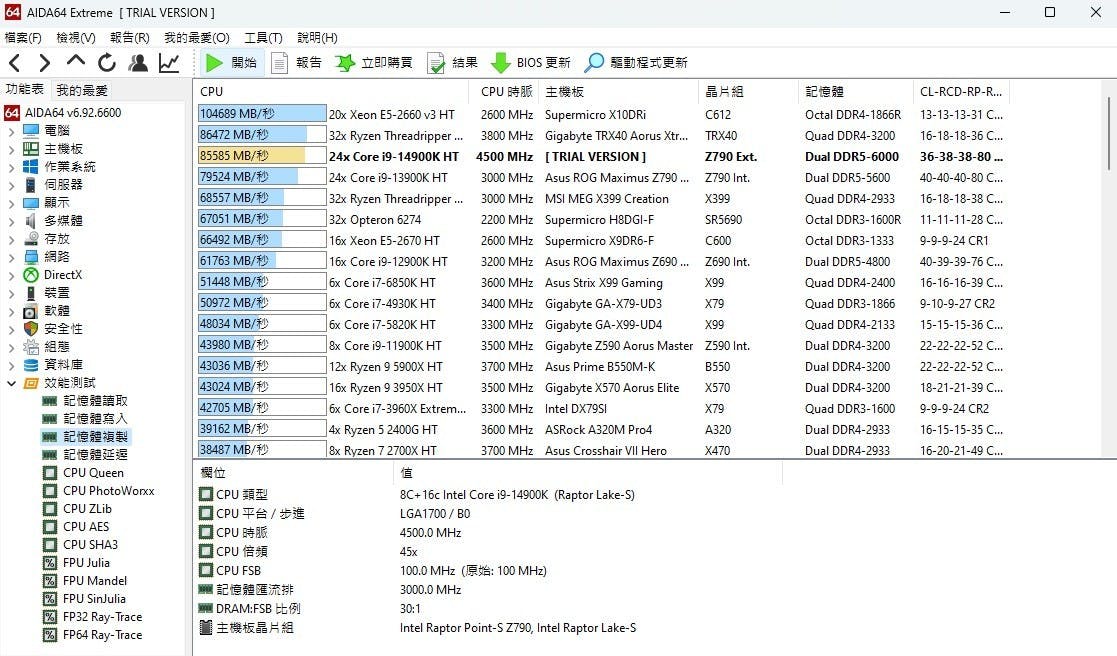This screenshot has width=1117, height=656.
Task: Start benchmark with 開始 button
Action: click(231, 63)
